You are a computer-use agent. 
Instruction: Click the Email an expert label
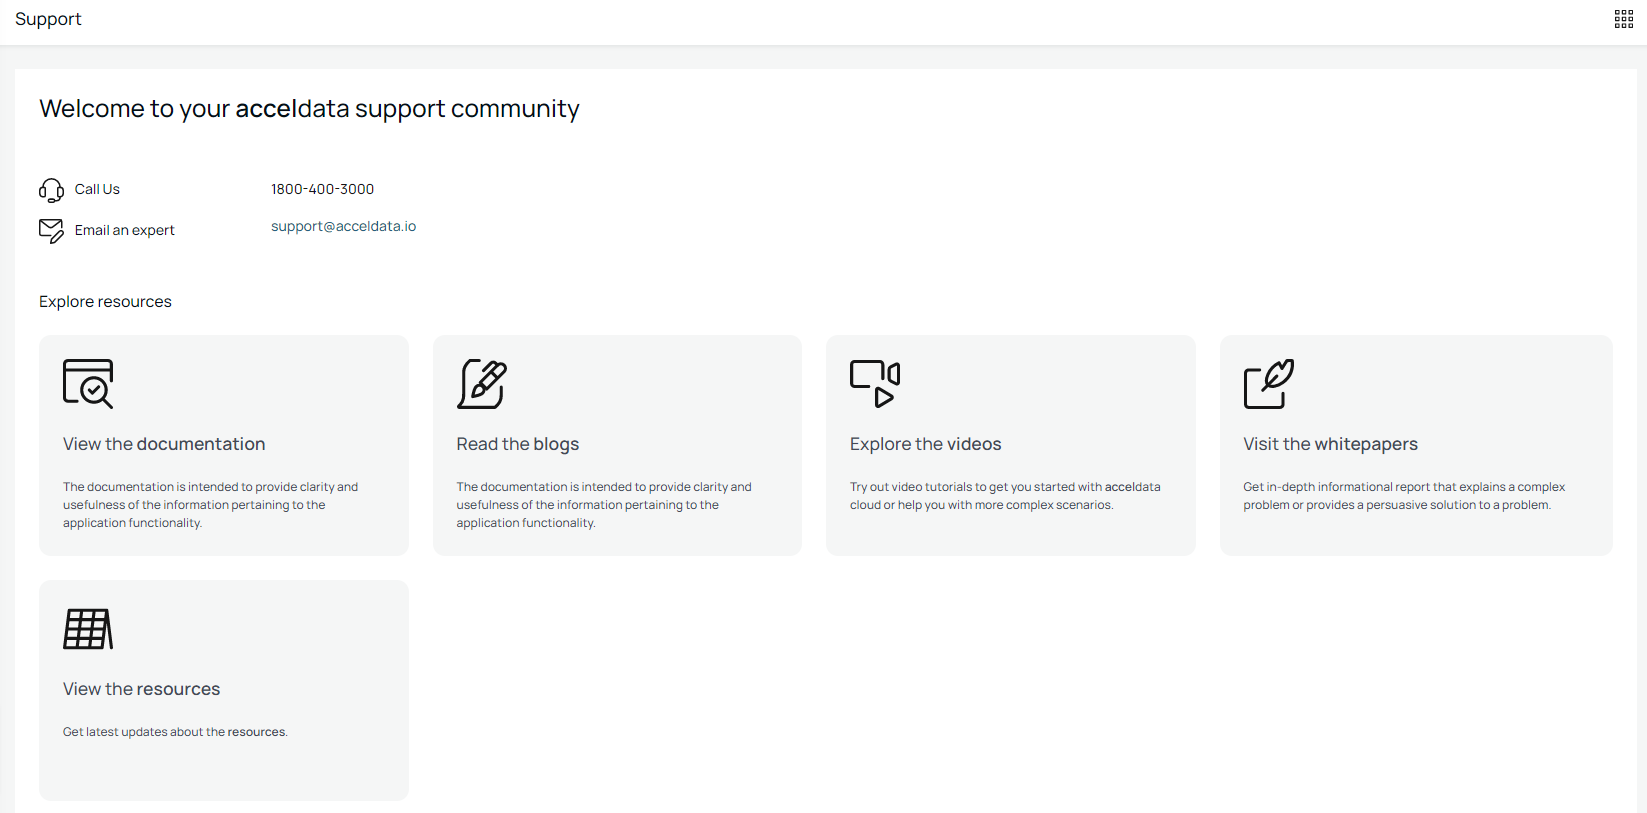[x=125, y=230]
